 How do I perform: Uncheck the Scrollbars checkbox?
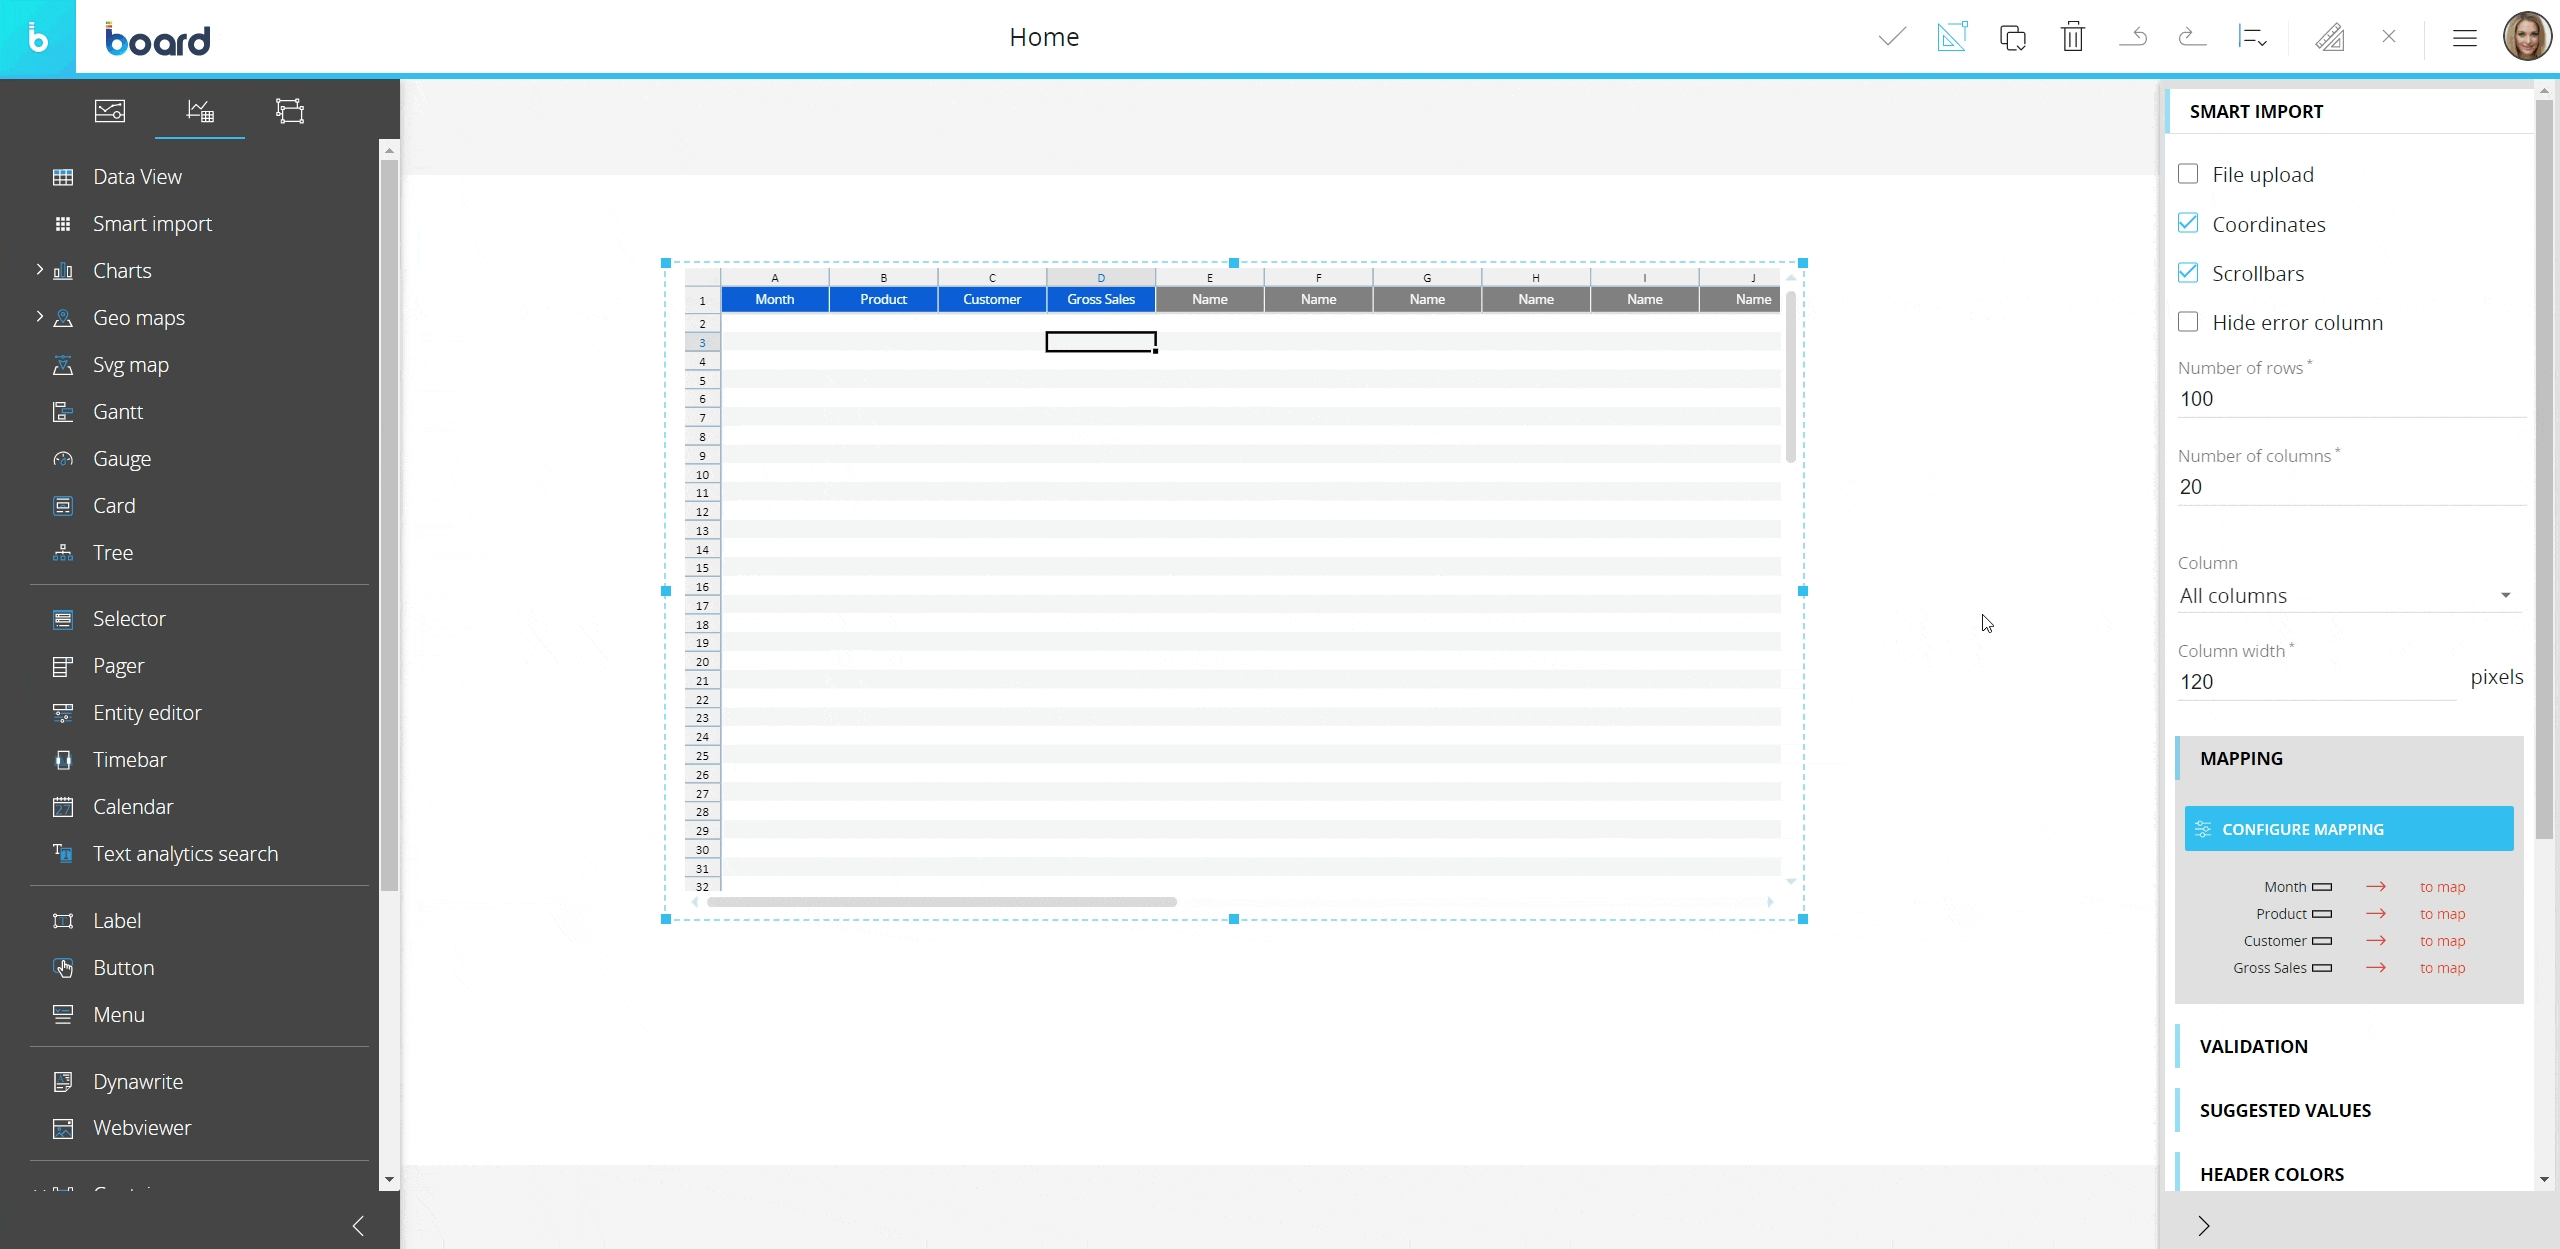[2188, 272]
